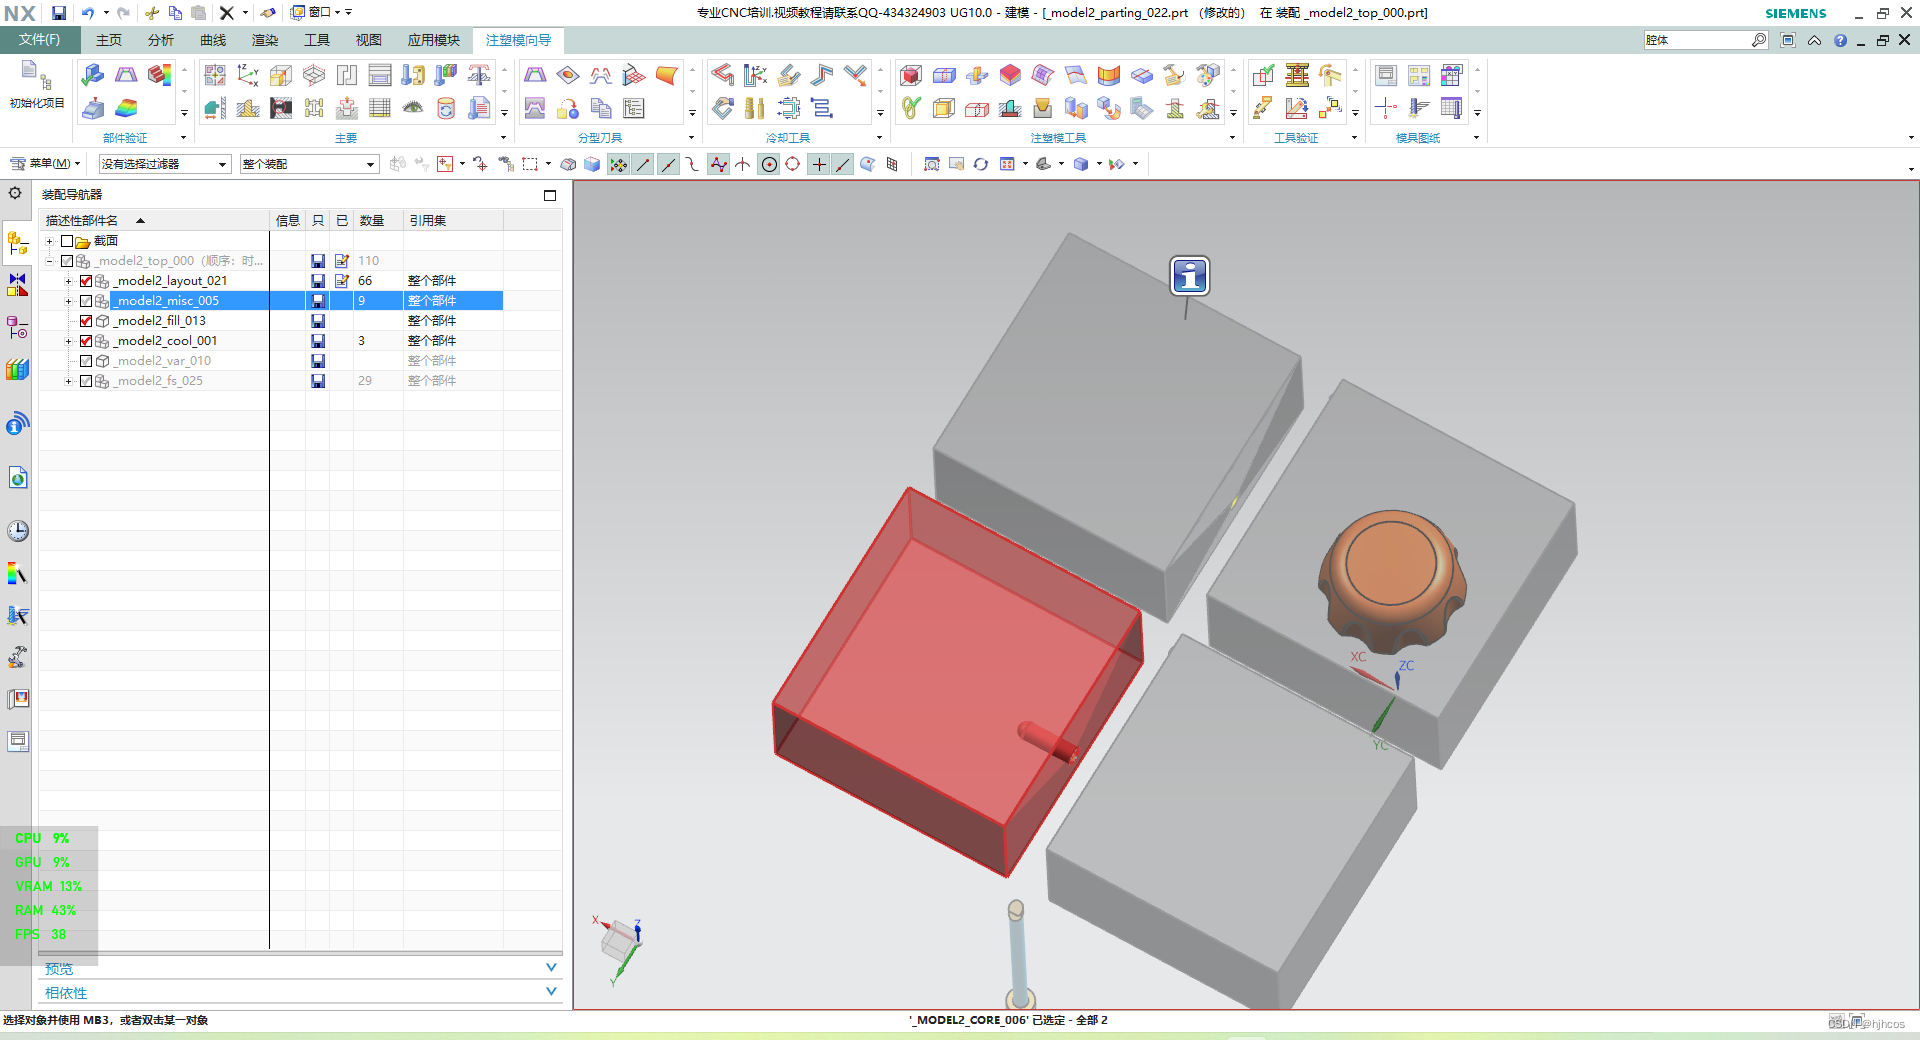Expand the 预览 panel section
The image size is (1920, 1040).
300,968
